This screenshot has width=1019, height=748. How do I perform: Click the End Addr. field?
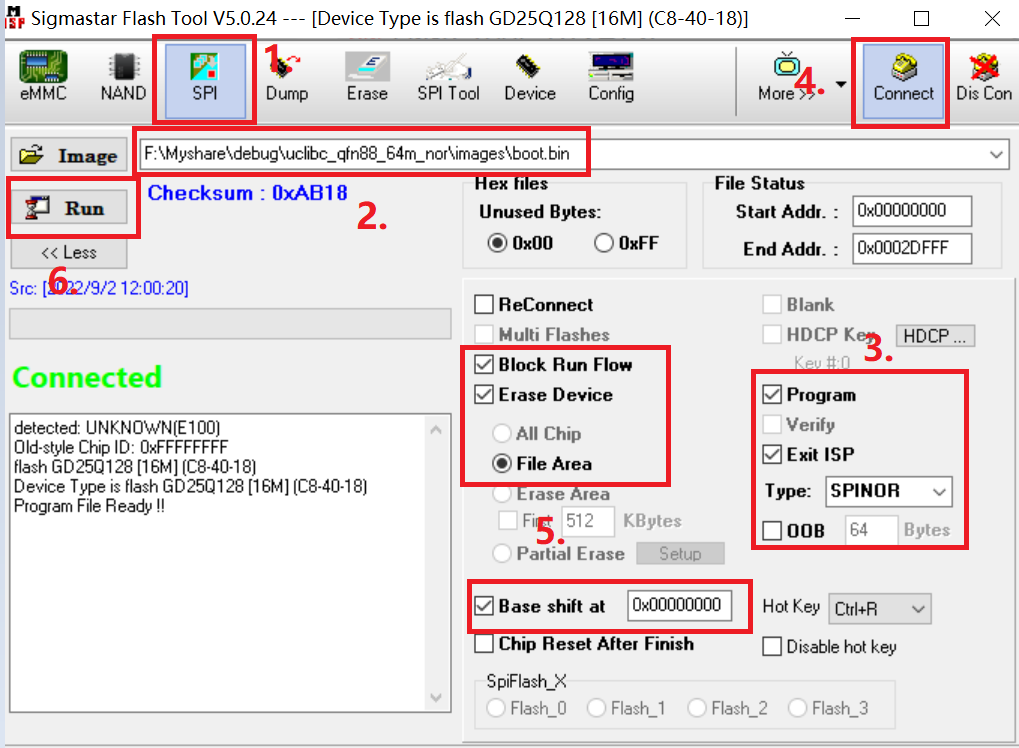(912, 248)
